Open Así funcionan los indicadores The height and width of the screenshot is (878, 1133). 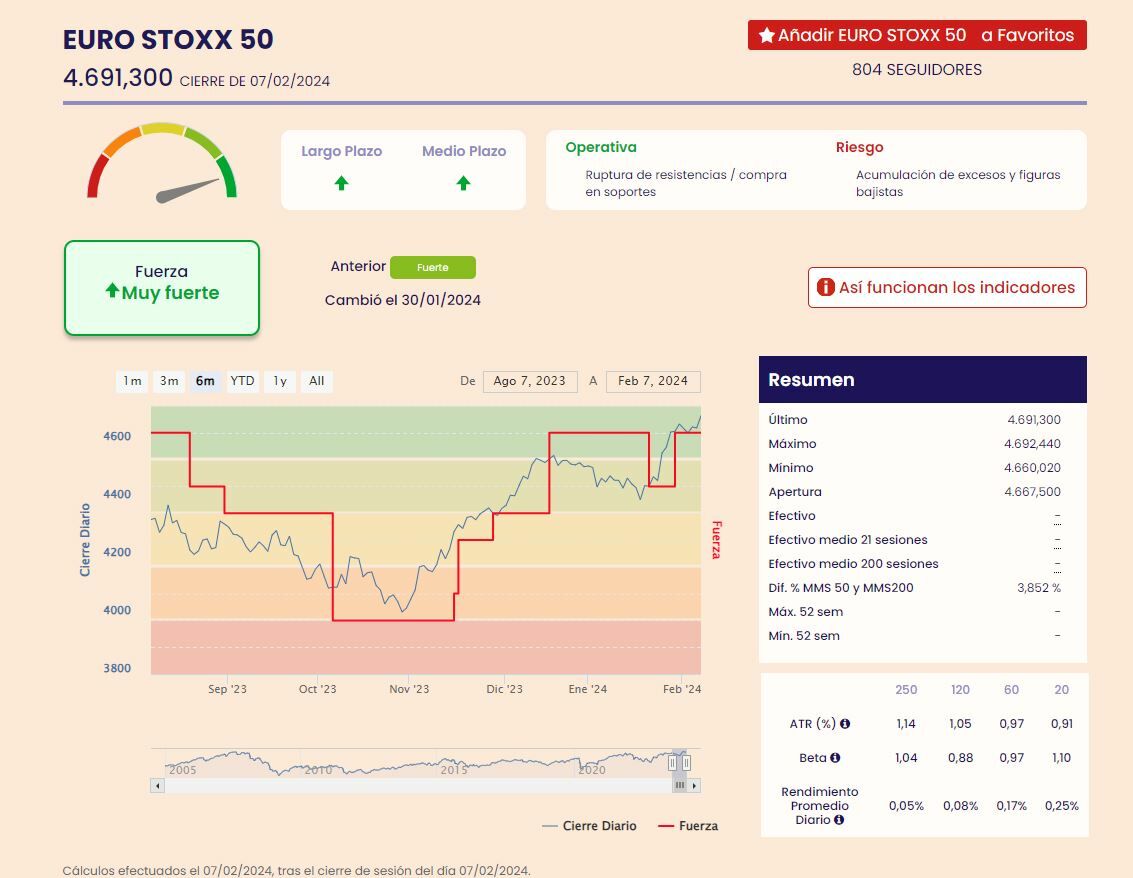[x=946, y=288]
